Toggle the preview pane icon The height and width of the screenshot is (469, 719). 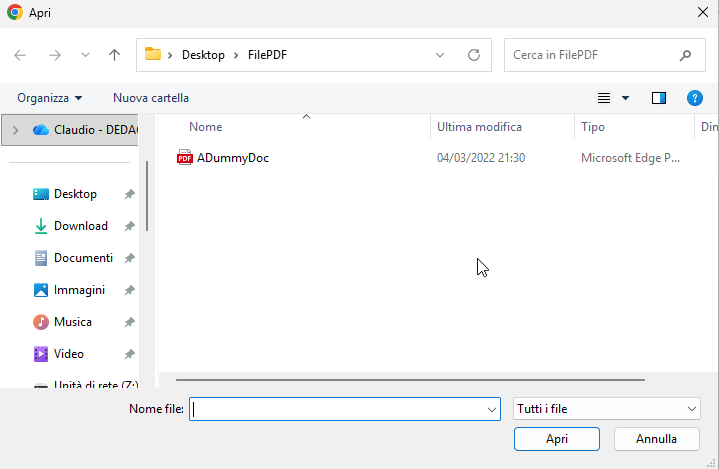(x=659, y=98)
